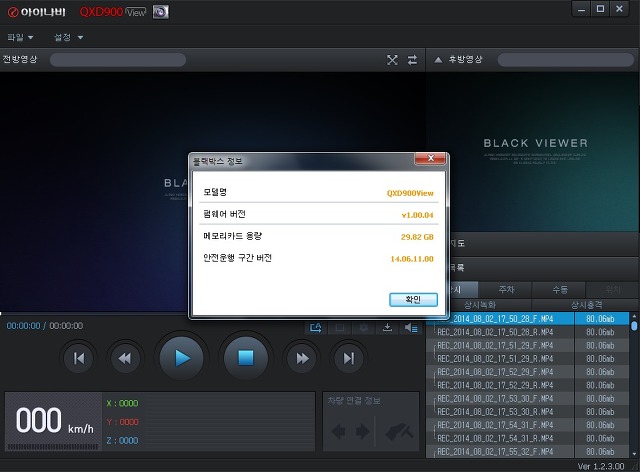Switch to the dimmed 위치 tab
Viewport: 640px width, 472px height.
[612, 289]
